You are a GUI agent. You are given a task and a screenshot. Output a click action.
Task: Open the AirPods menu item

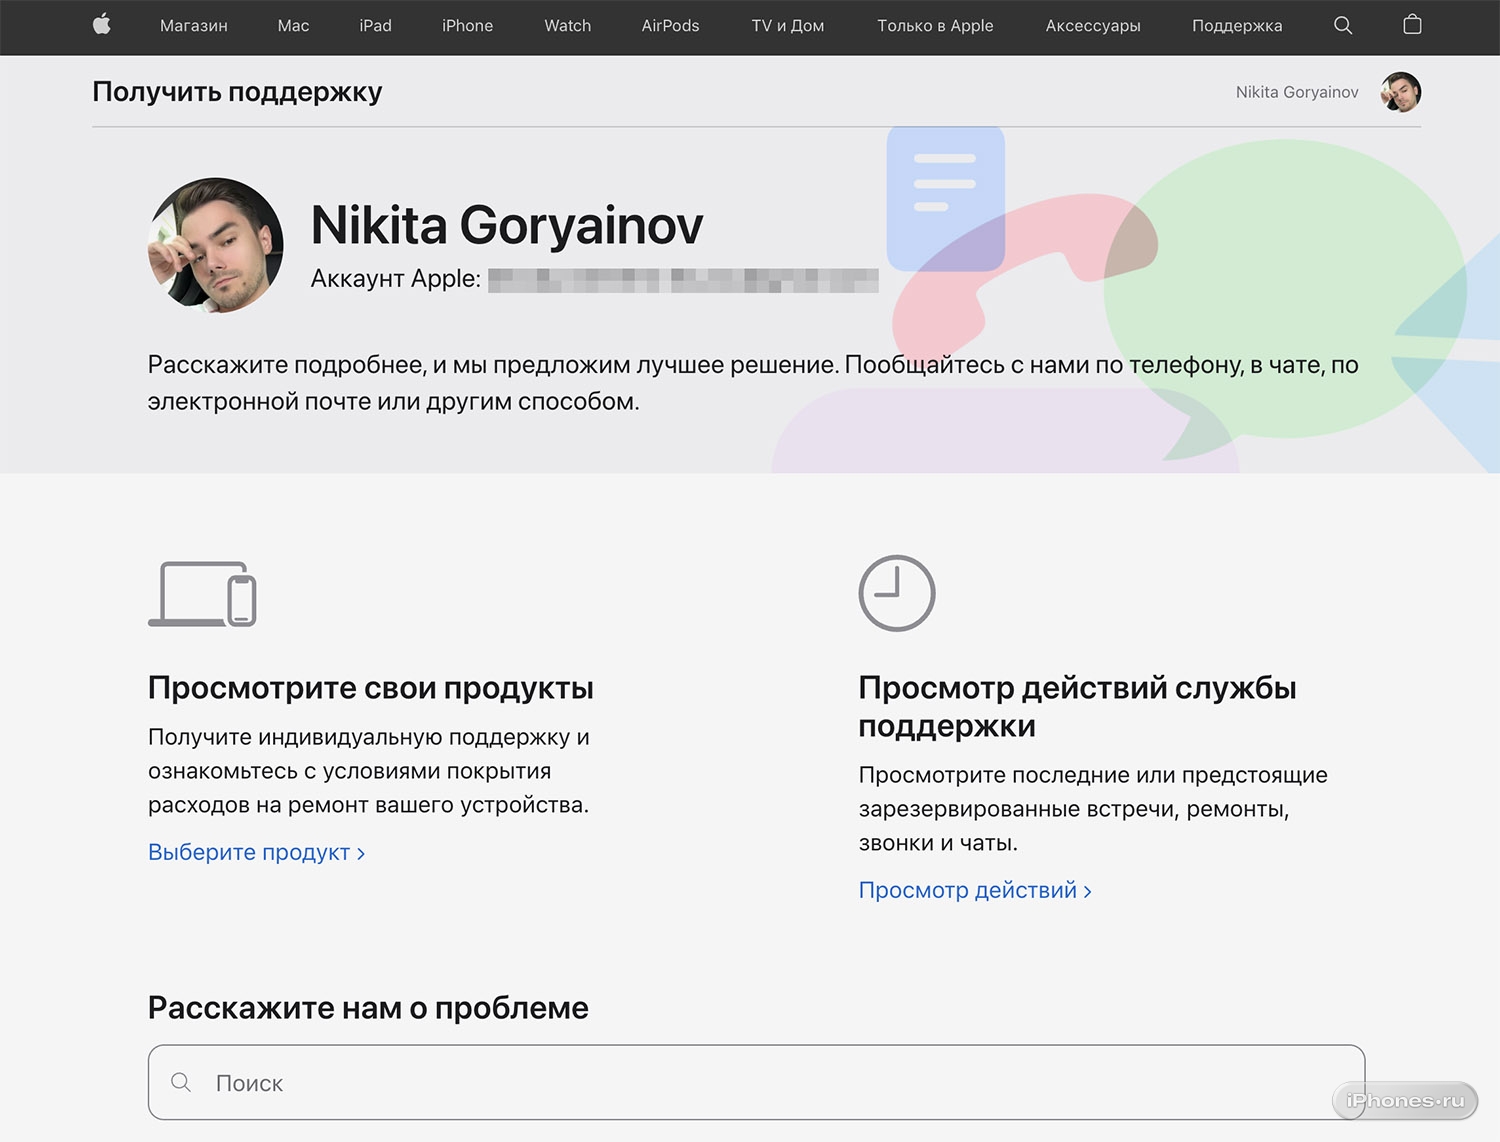point(670,26)
